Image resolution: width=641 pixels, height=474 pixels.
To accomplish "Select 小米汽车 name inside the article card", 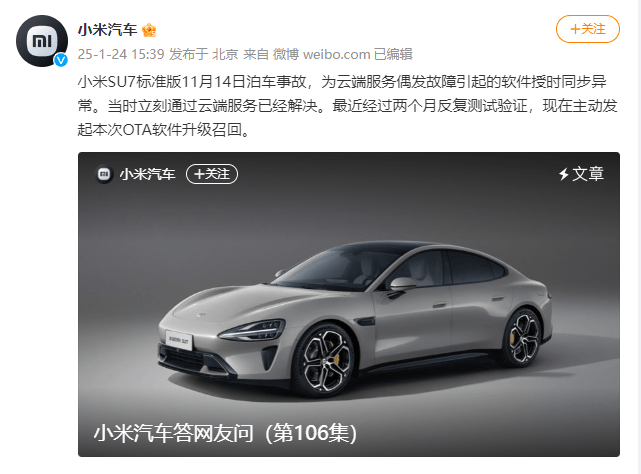I will [x=147, y=174].
